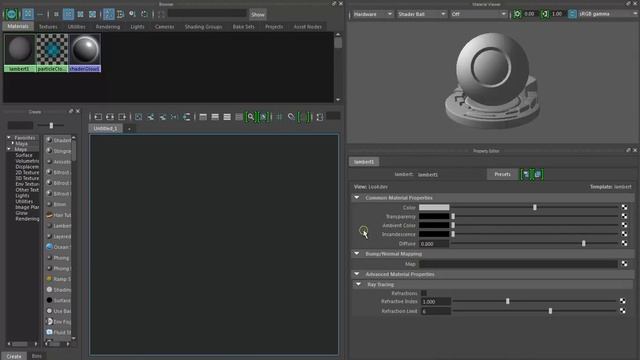Select the lambert1 property editor tab
Screen dimensions: 640x360
(364, 162)
